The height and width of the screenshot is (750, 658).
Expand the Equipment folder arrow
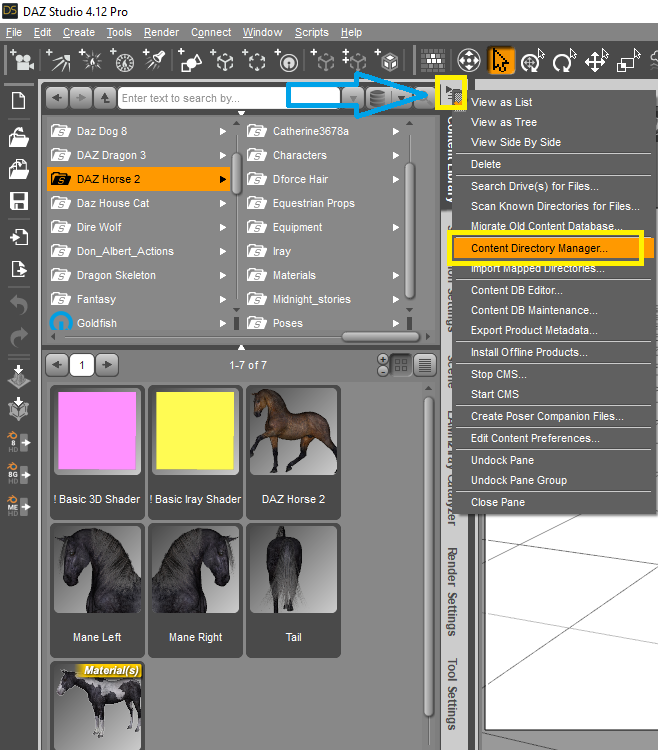click(395, 227)
